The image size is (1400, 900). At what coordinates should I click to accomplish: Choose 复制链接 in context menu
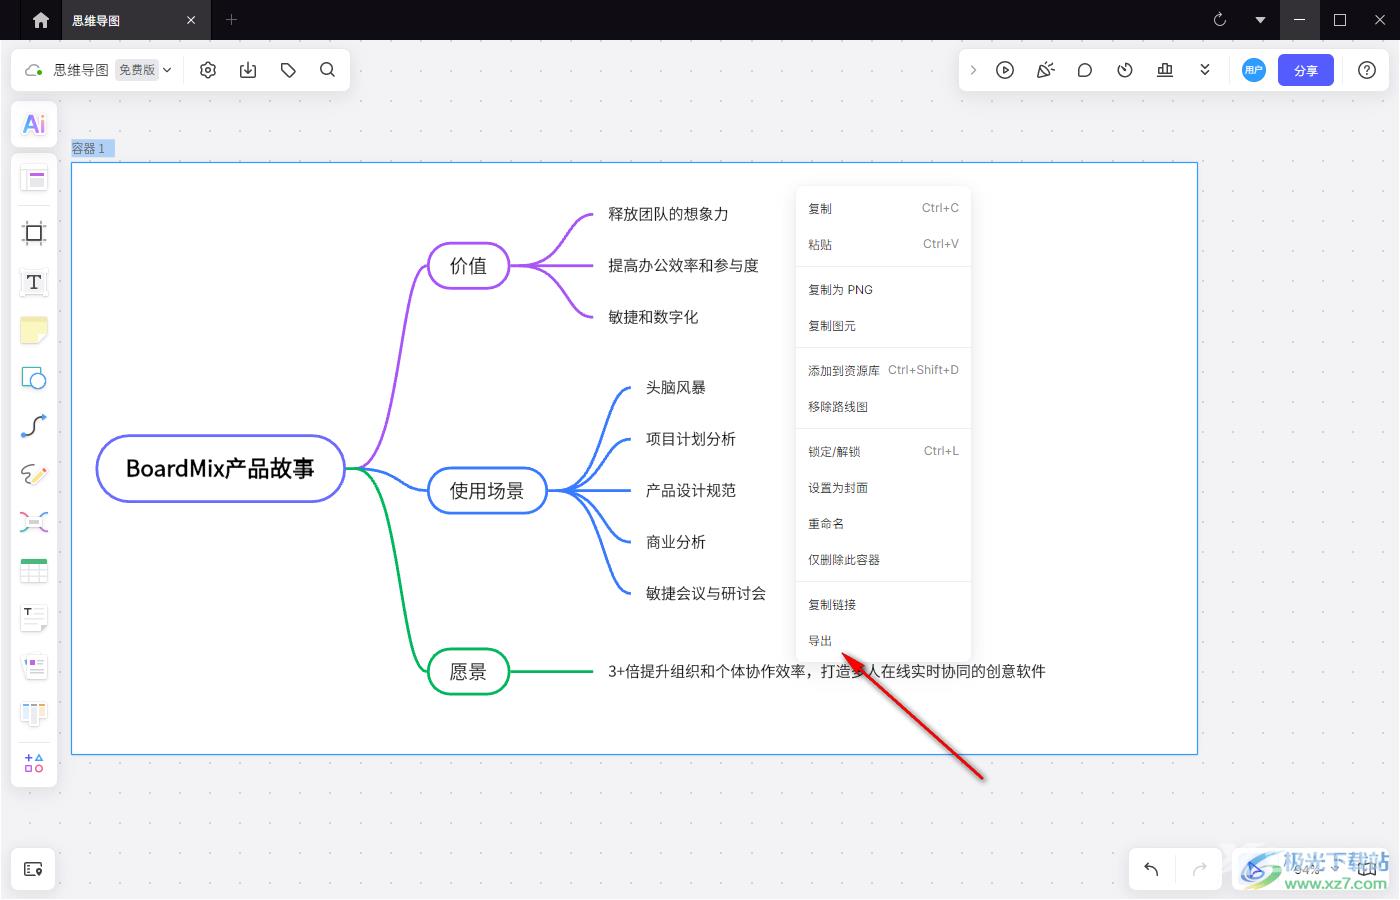point(883,605)
